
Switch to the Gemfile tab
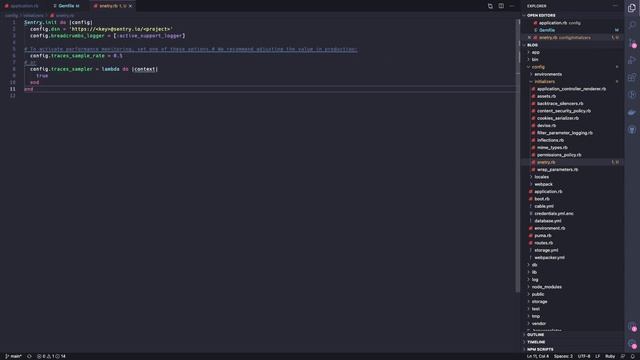(66, 6)
